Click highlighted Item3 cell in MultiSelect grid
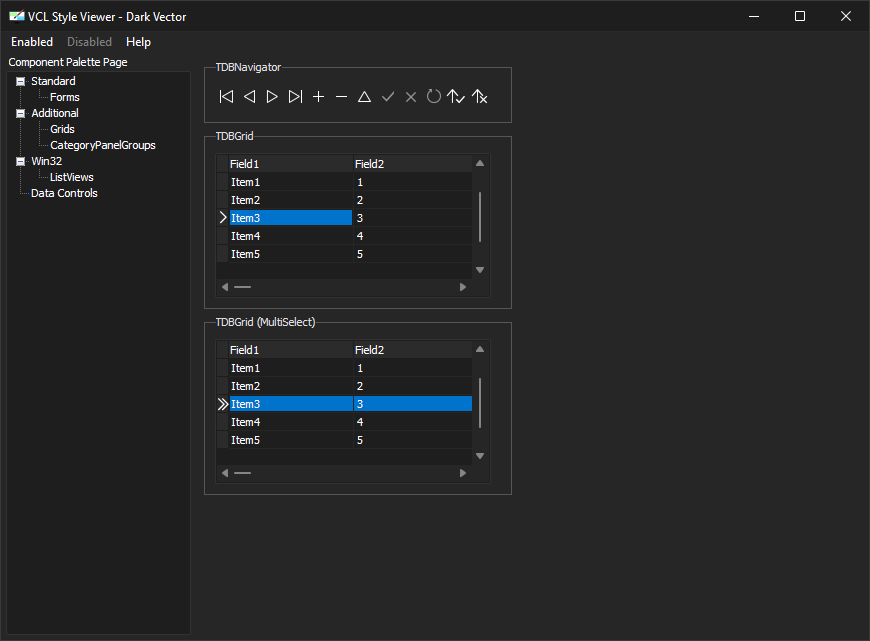This screenshot has height=641, width=870. point(291,404)
